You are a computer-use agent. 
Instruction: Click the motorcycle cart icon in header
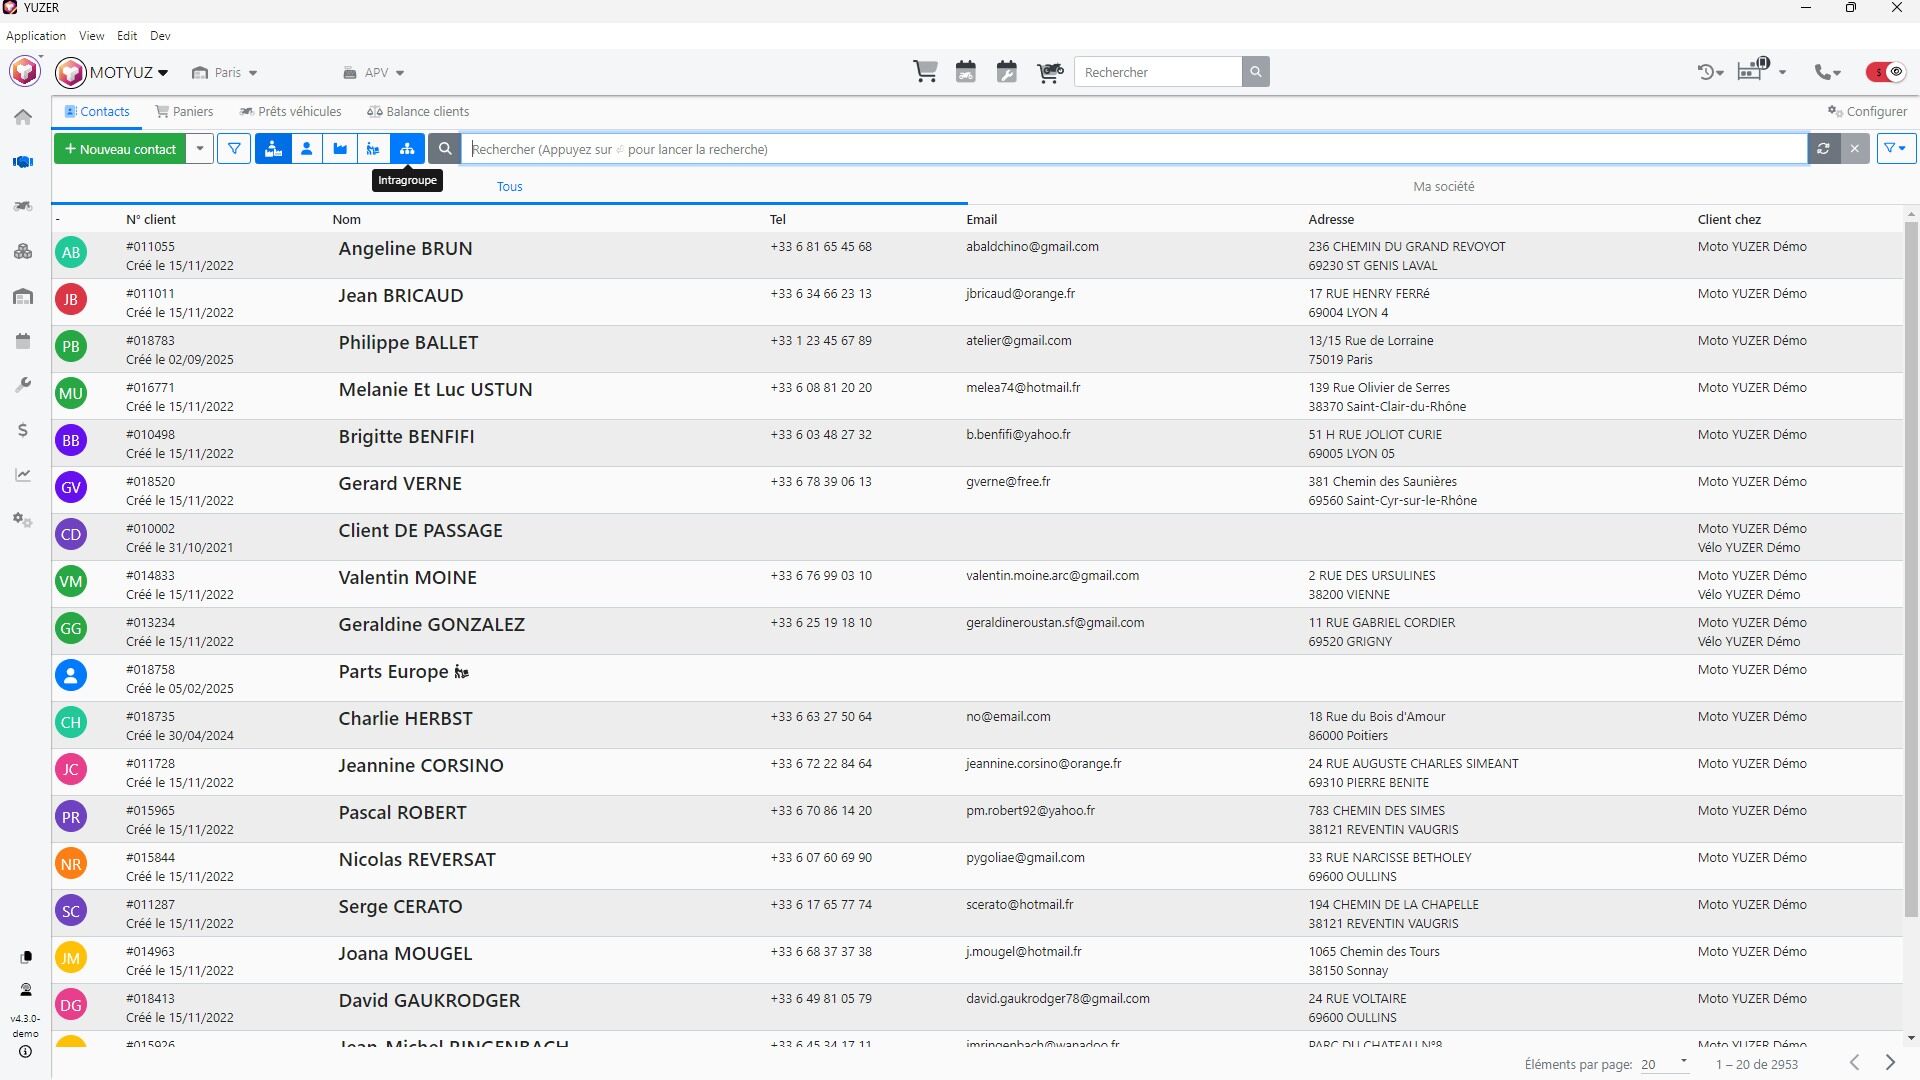1050,72
